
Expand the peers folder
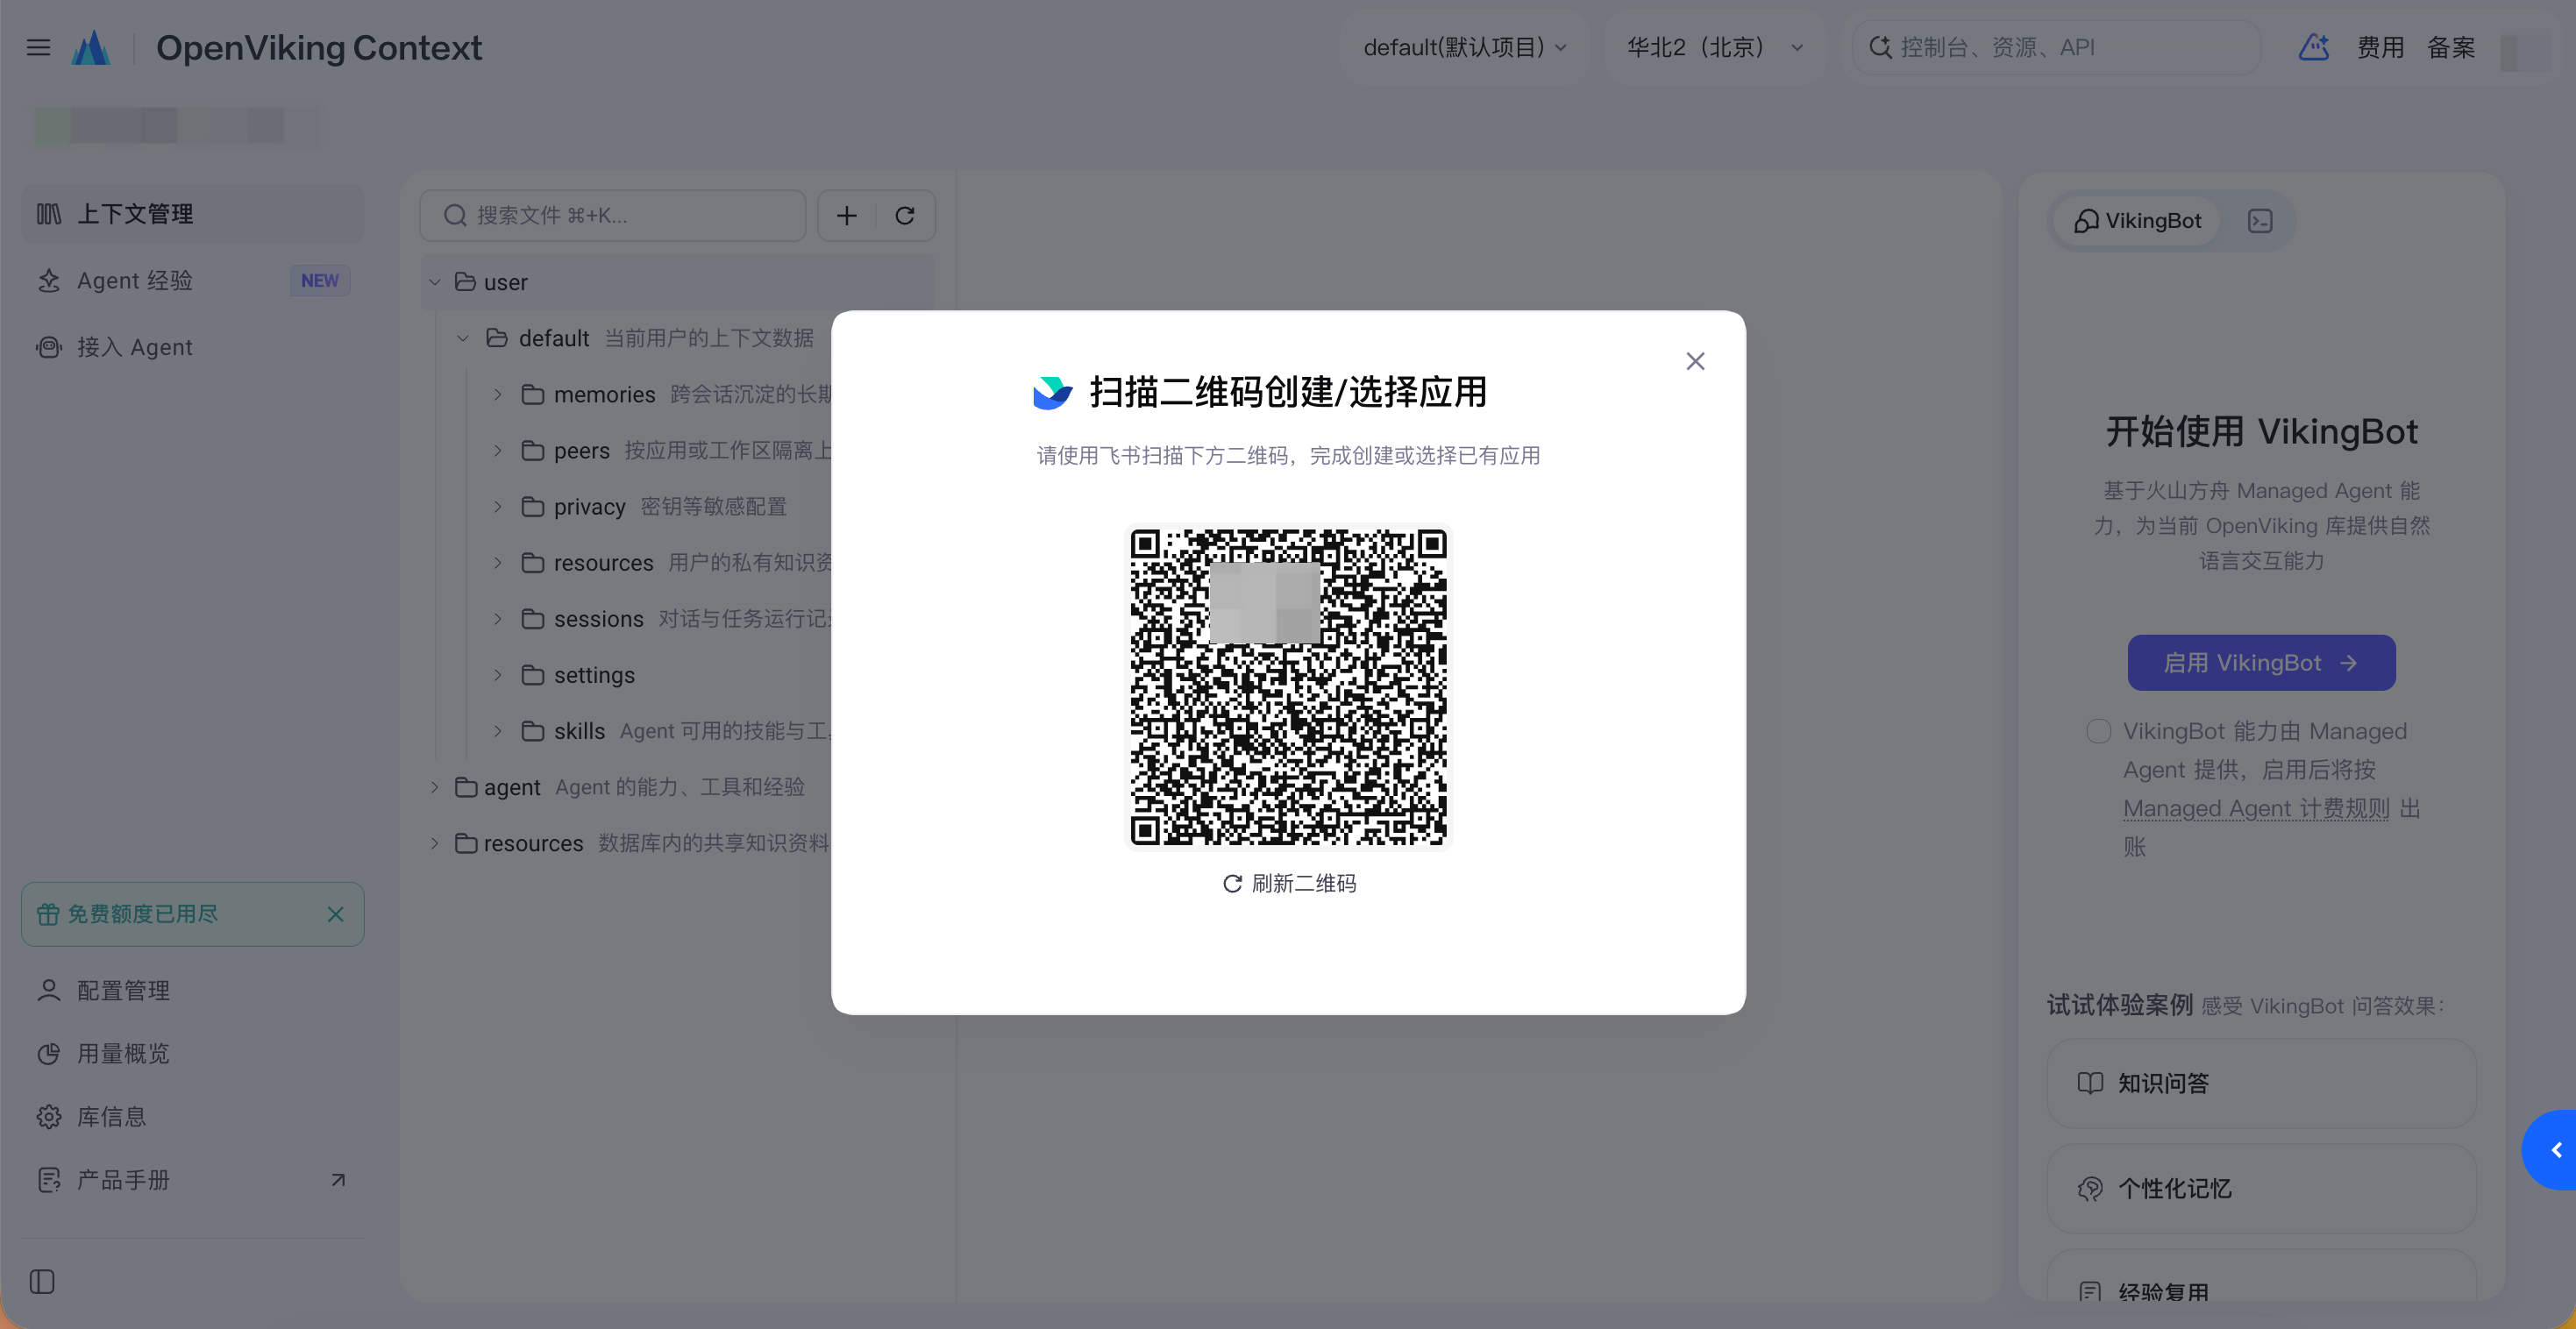497,450
